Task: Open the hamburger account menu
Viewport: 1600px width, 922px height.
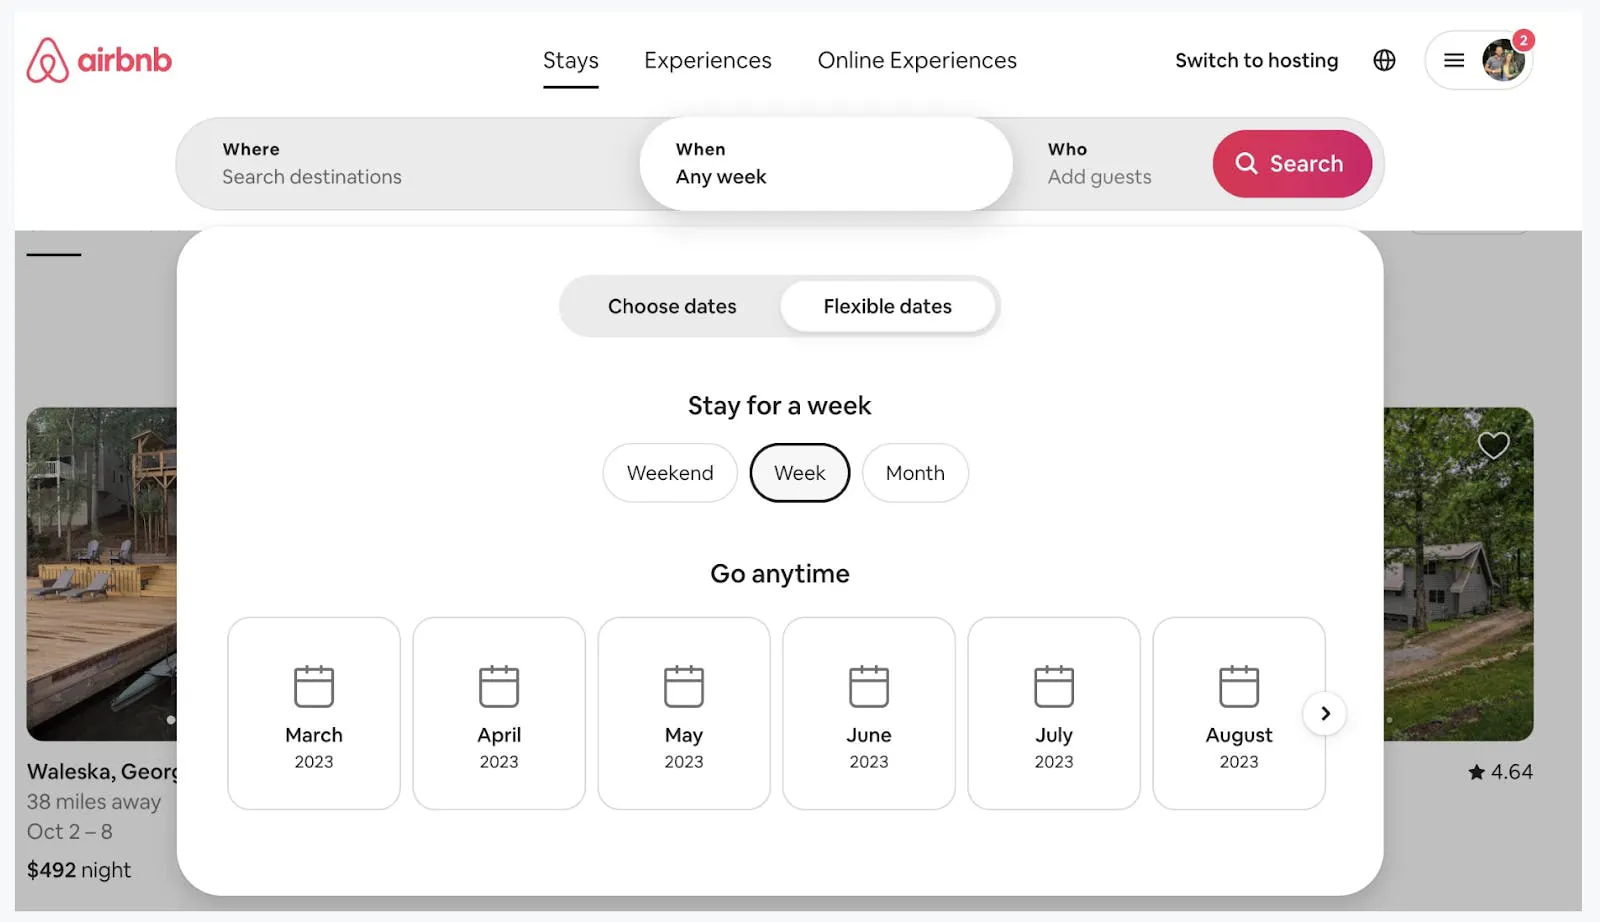Action: pos(1454,60)
